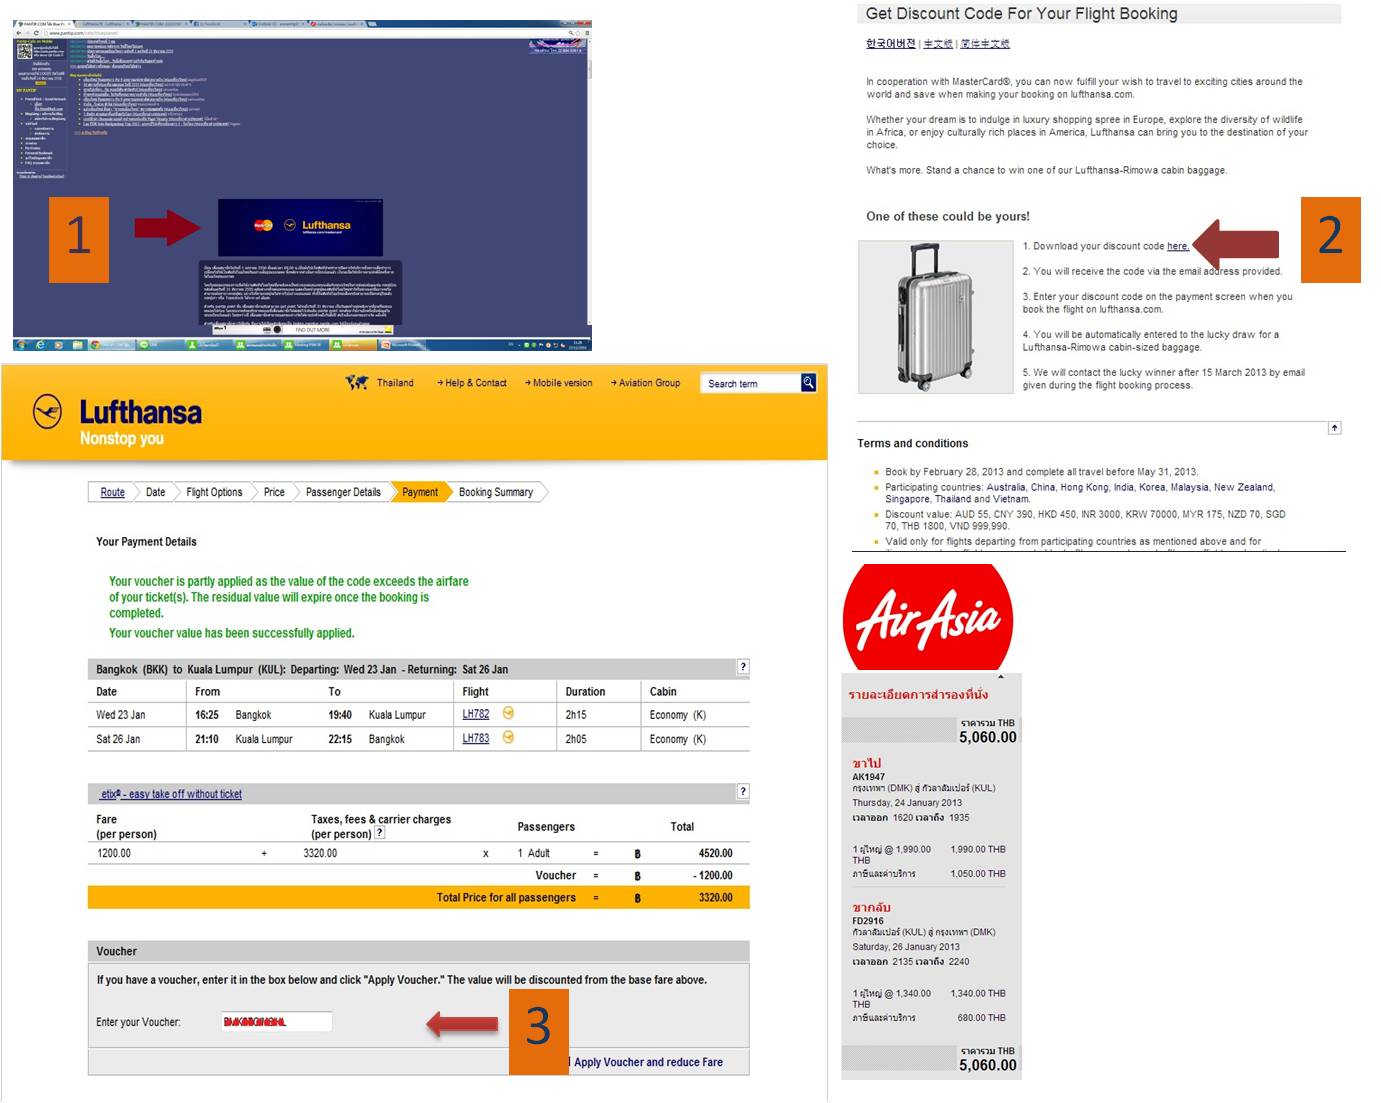Viewport: 1381px width, 1103px height.
Task: Focus the Search term field
Action: [x=752, y=383]
